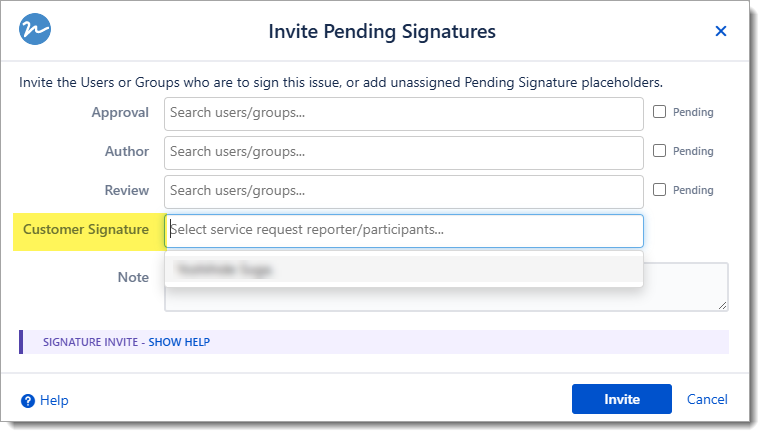Screen dimensions: 765x437
Task: Click the Customer Signature participants field
Action: pos(403,230)
